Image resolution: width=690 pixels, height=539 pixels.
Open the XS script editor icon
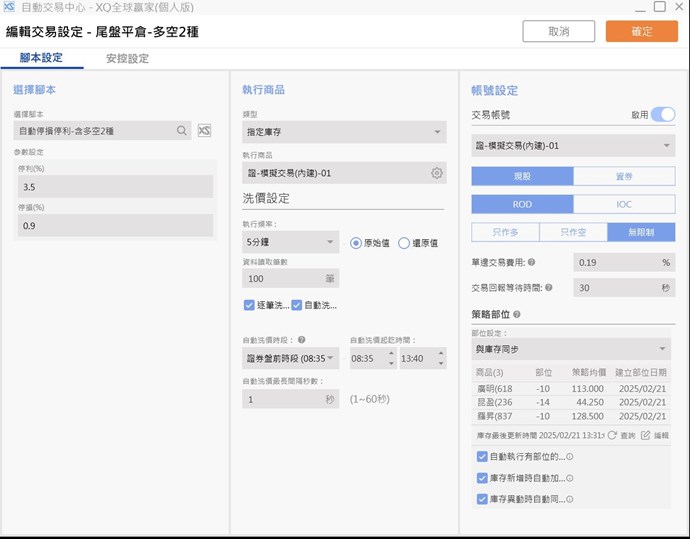pyautogui.click(x=204, y=130)
